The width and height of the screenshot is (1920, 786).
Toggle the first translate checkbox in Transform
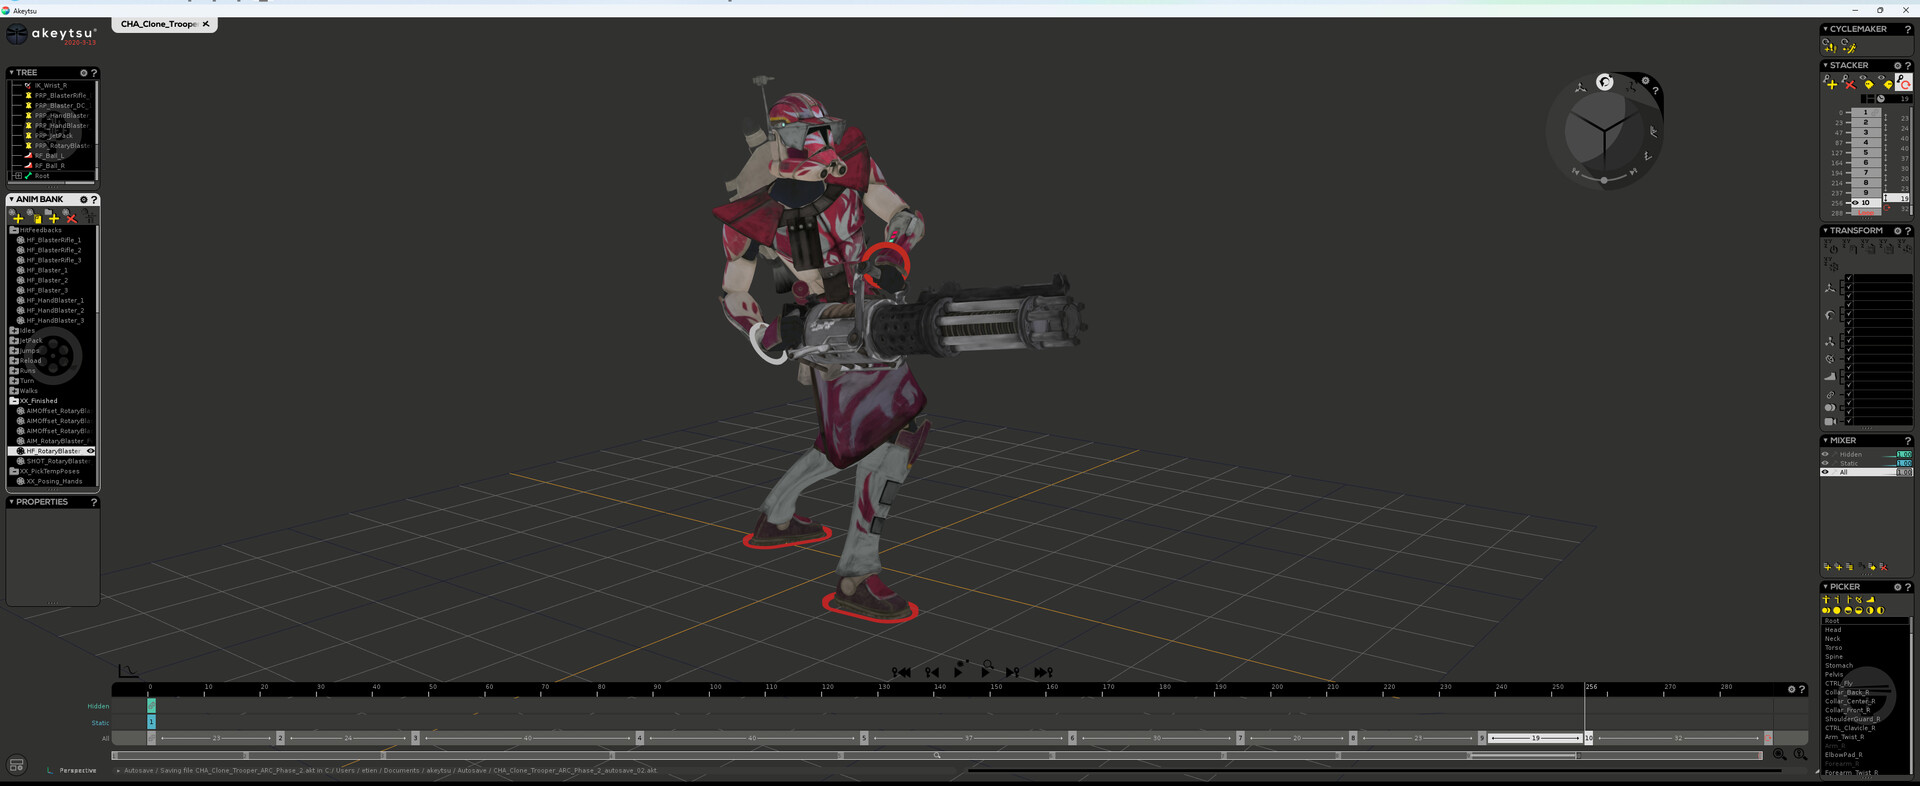1849,279
